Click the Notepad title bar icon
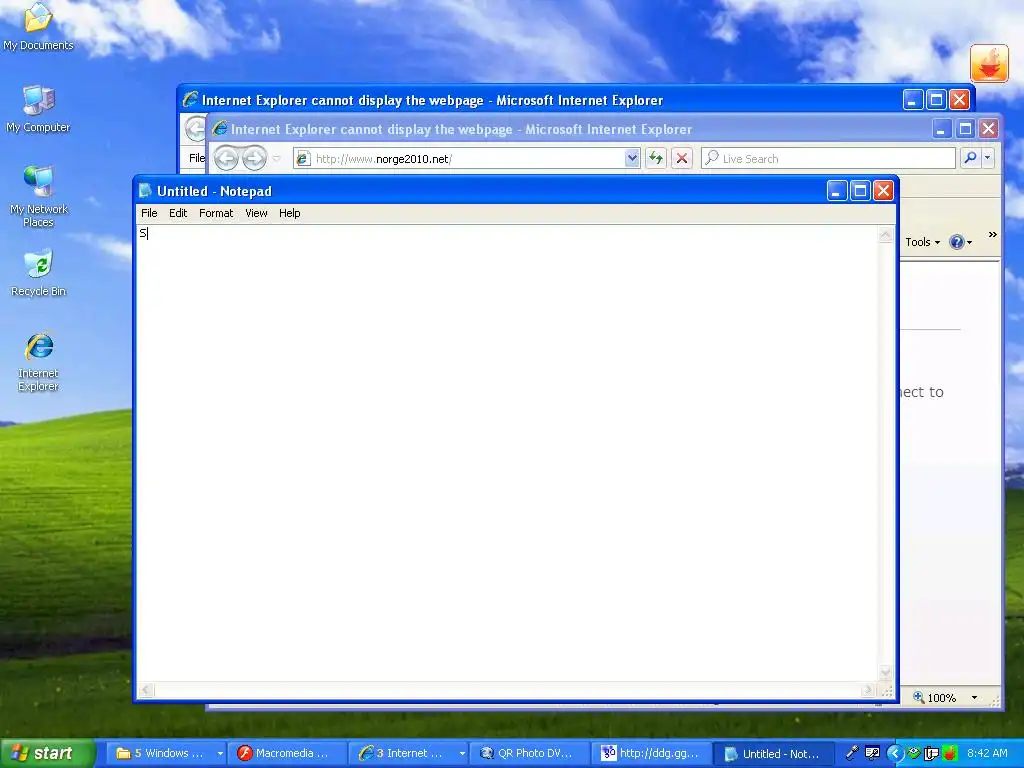The image size is (1024, 768). pyautogui.click(x=146, y=191)
